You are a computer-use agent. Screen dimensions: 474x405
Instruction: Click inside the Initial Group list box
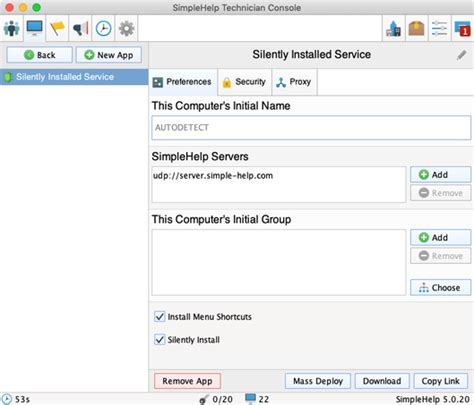(x=279, y=263)
